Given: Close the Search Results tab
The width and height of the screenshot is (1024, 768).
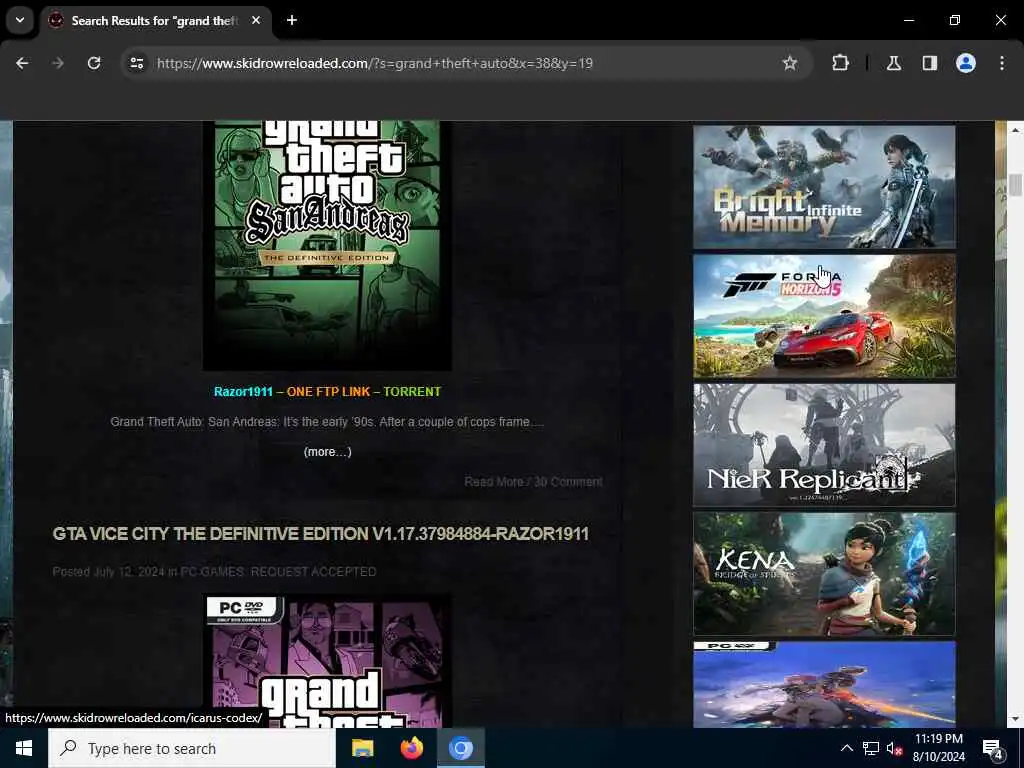Looking at the screenshot, I should click(x=256, y=20).
